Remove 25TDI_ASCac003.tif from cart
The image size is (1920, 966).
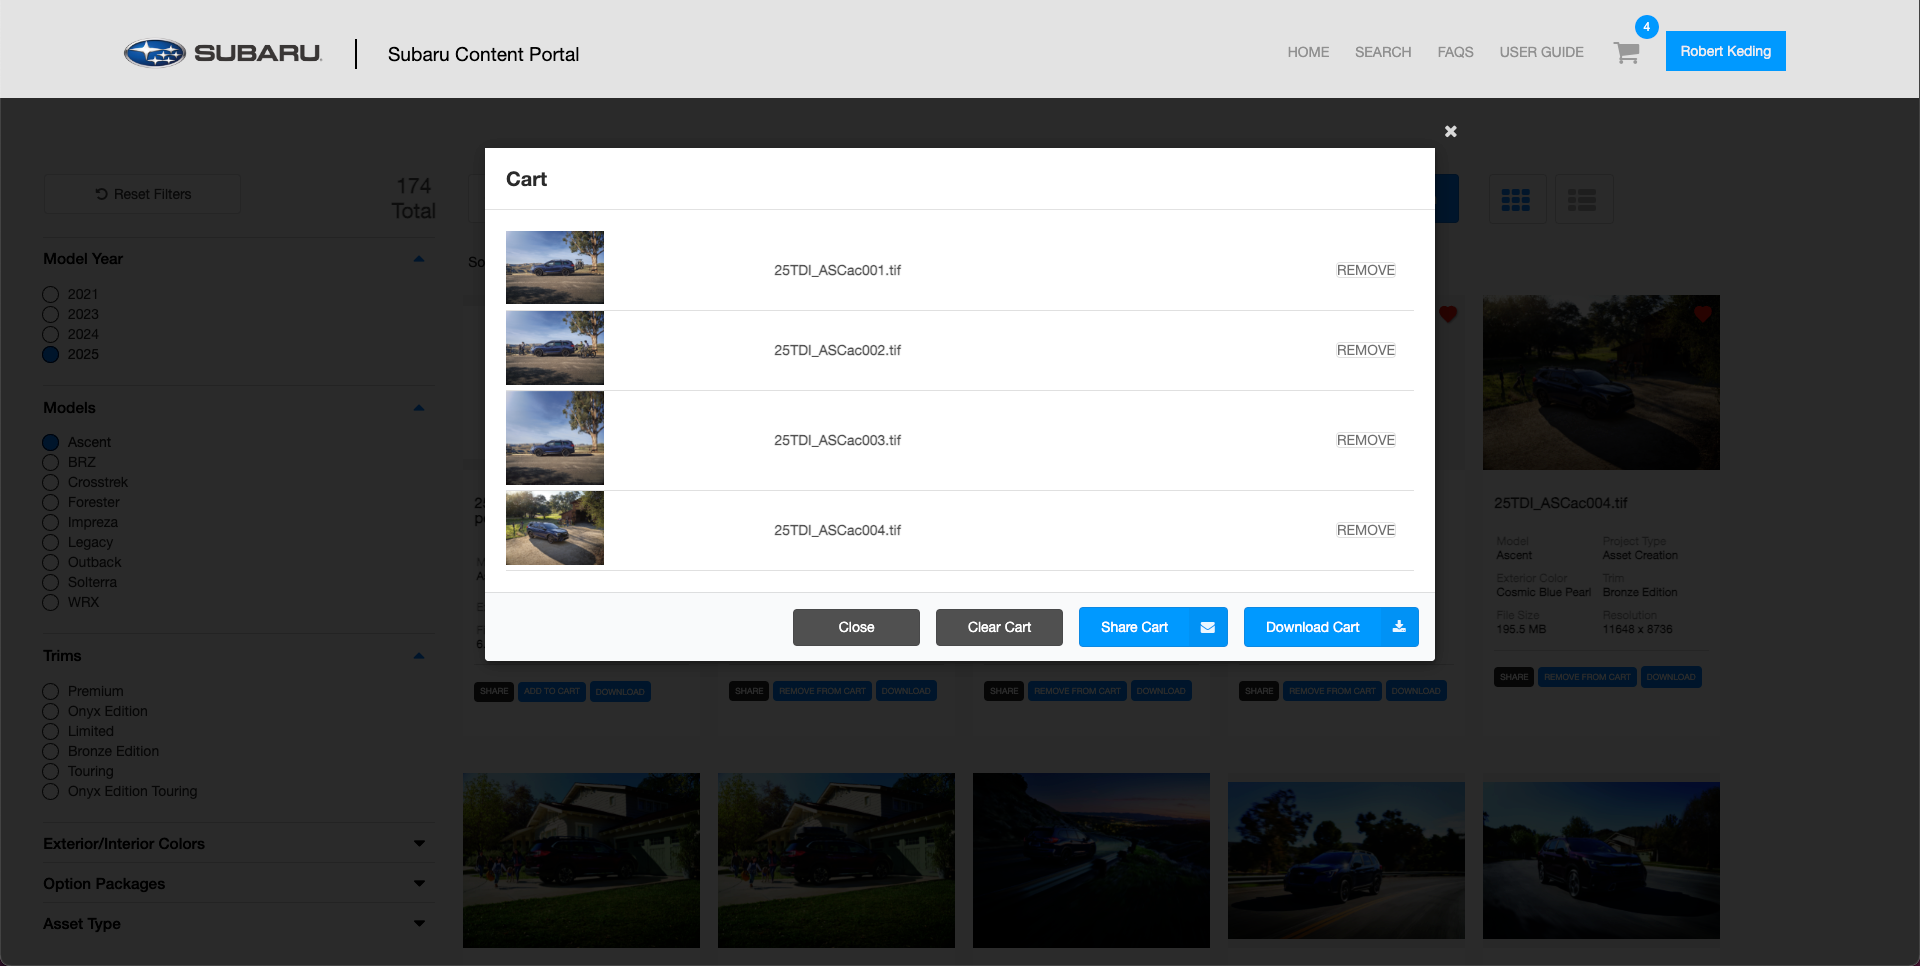pyautogui.click(x=1366, y=440)
